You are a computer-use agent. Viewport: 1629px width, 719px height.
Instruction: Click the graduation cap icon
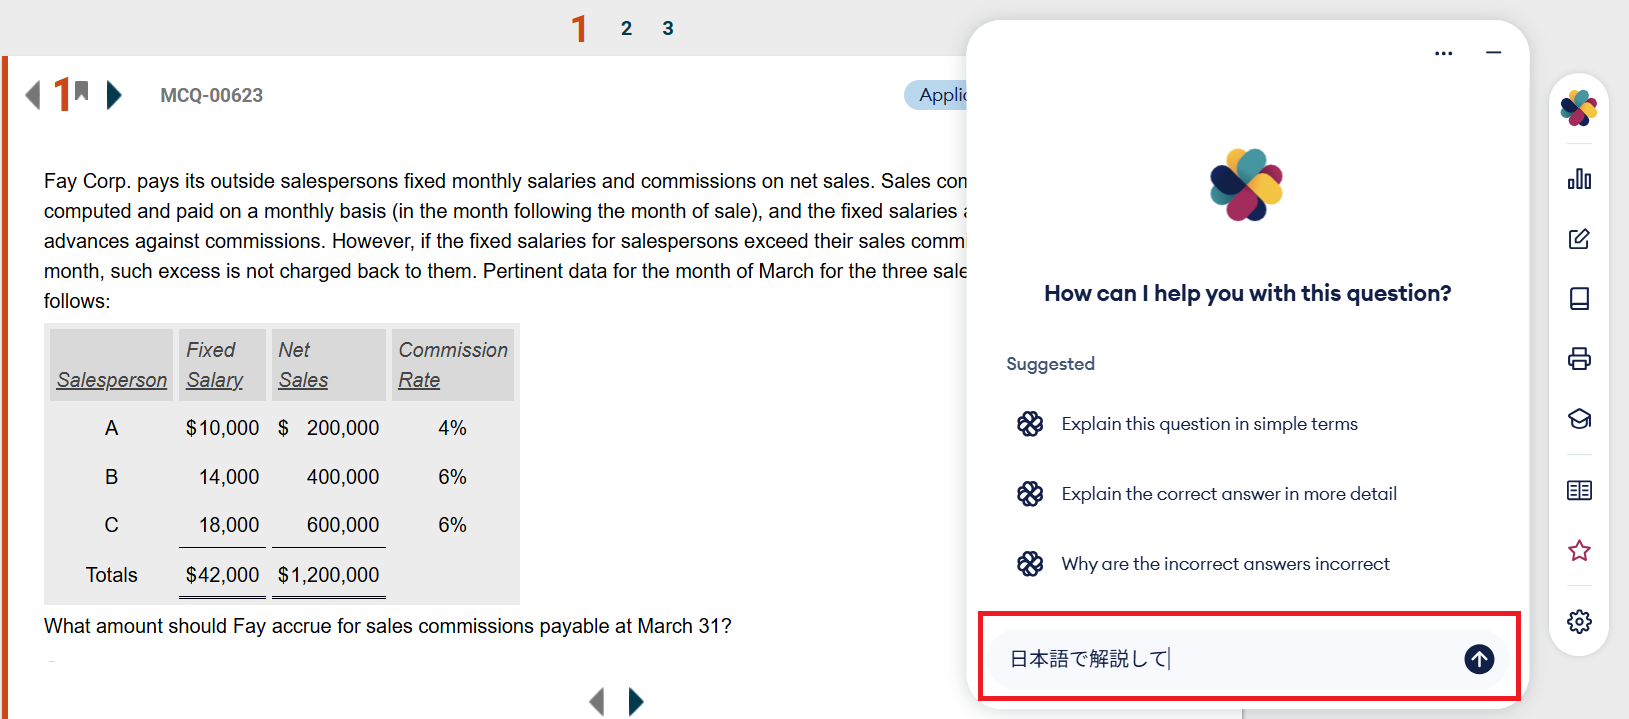pos(1579,419)
